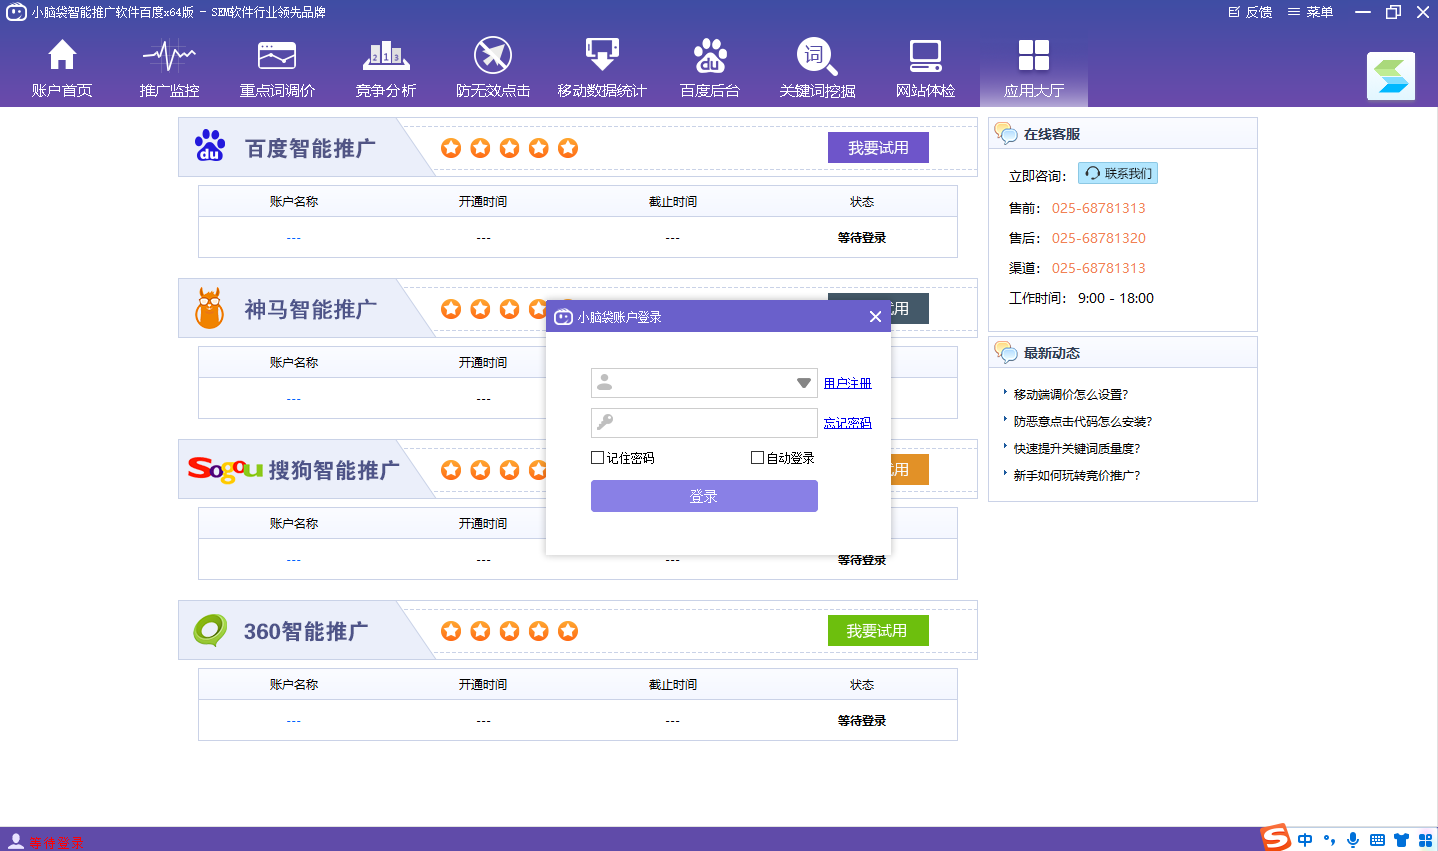Viewport: 1438px width, 851px height.
Task: Click the username input field
Action: [x=704, y=383]
